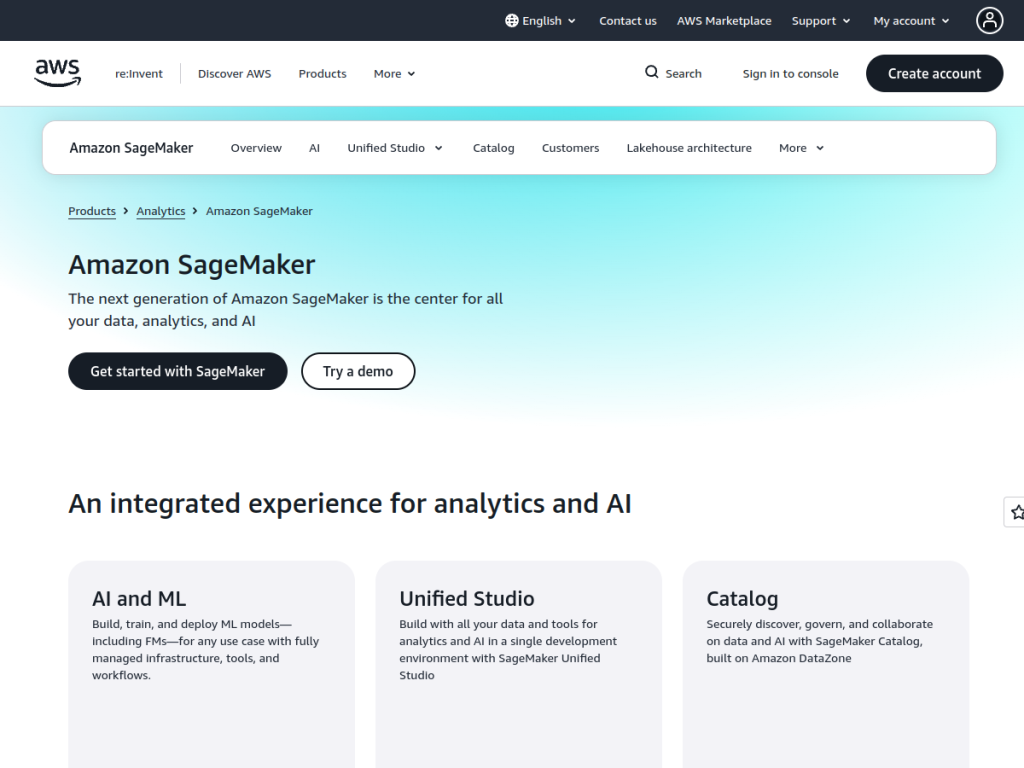This screenshot has height=768, width=1024.
Task: Click the Amazon SageMaker page heading
Action: [191, 264]
